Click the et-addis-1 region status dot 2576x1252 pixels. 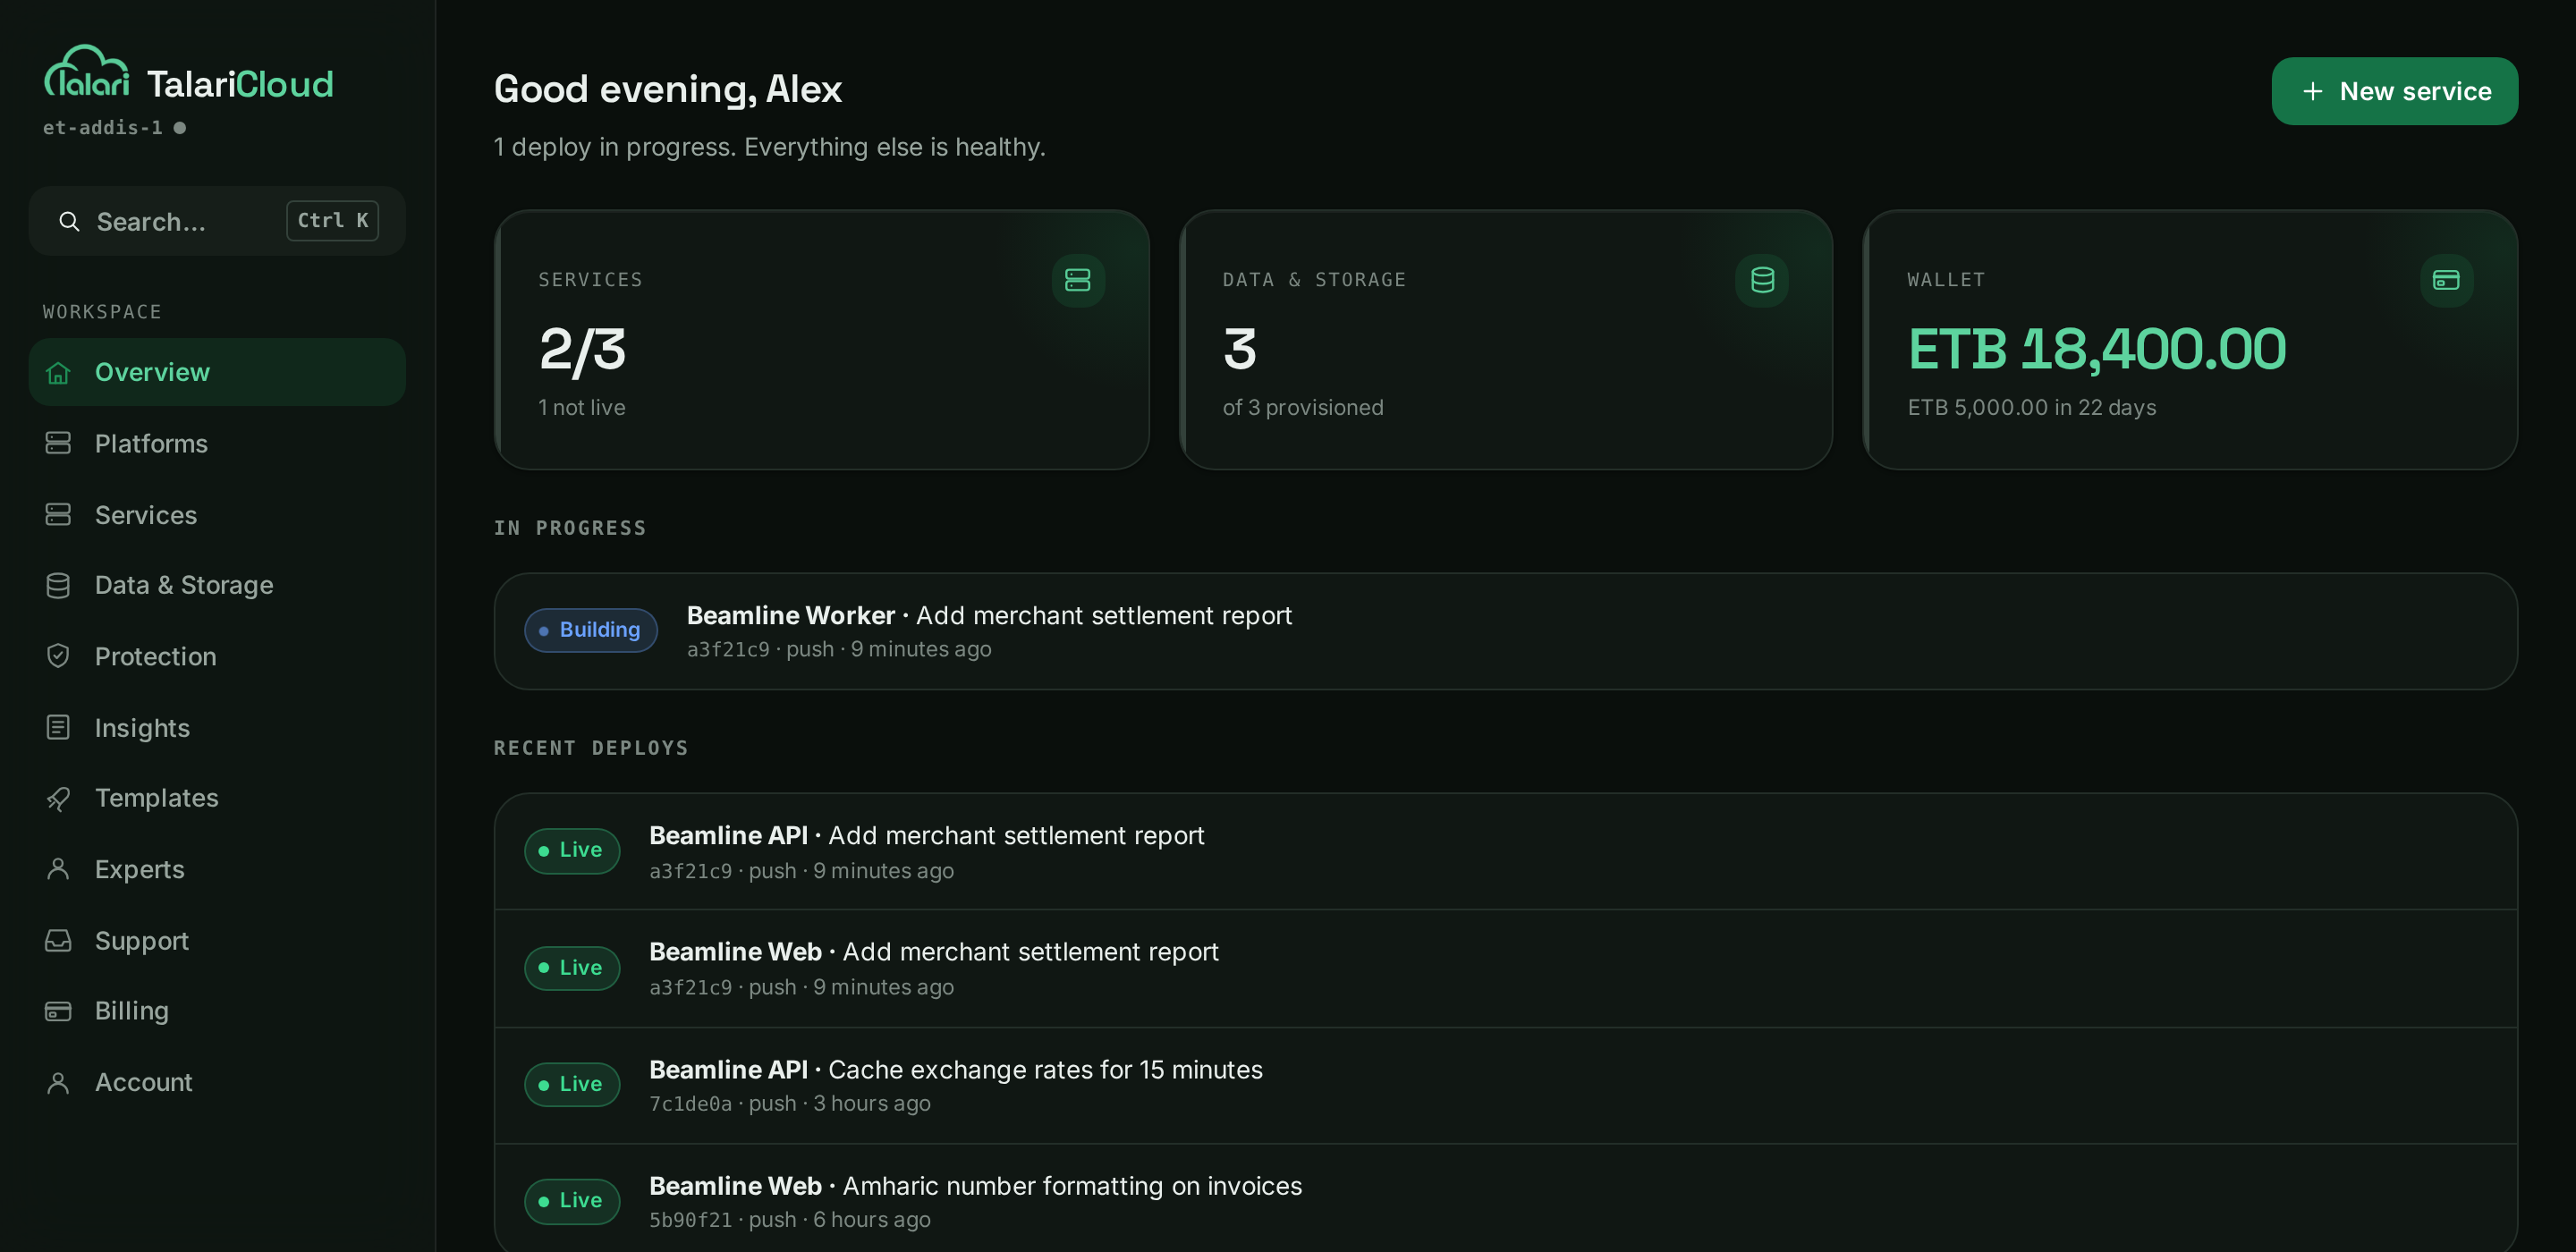pos(180,128)
